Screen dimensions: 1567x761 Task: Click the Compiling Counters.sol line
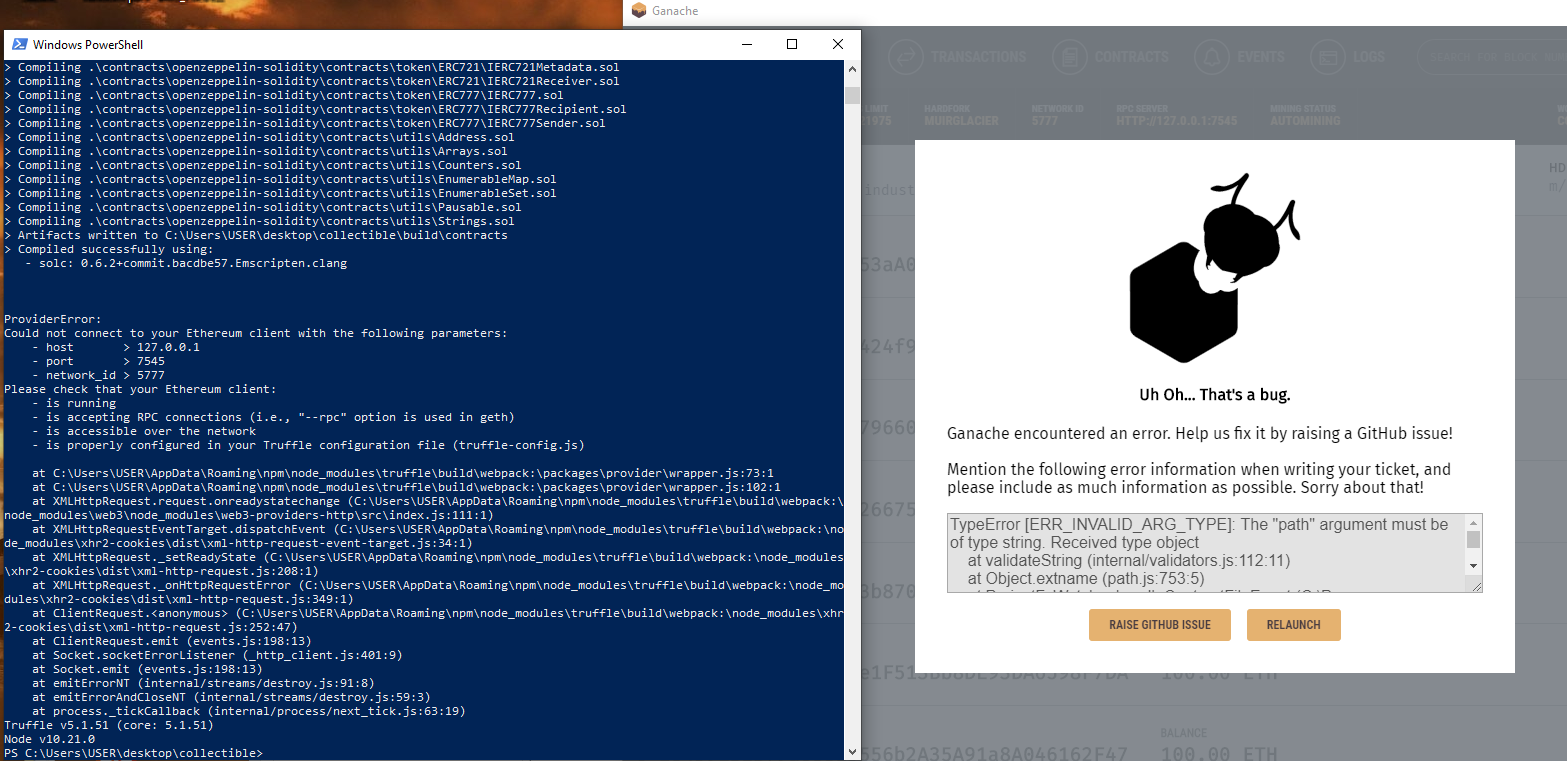click(263, 165)
